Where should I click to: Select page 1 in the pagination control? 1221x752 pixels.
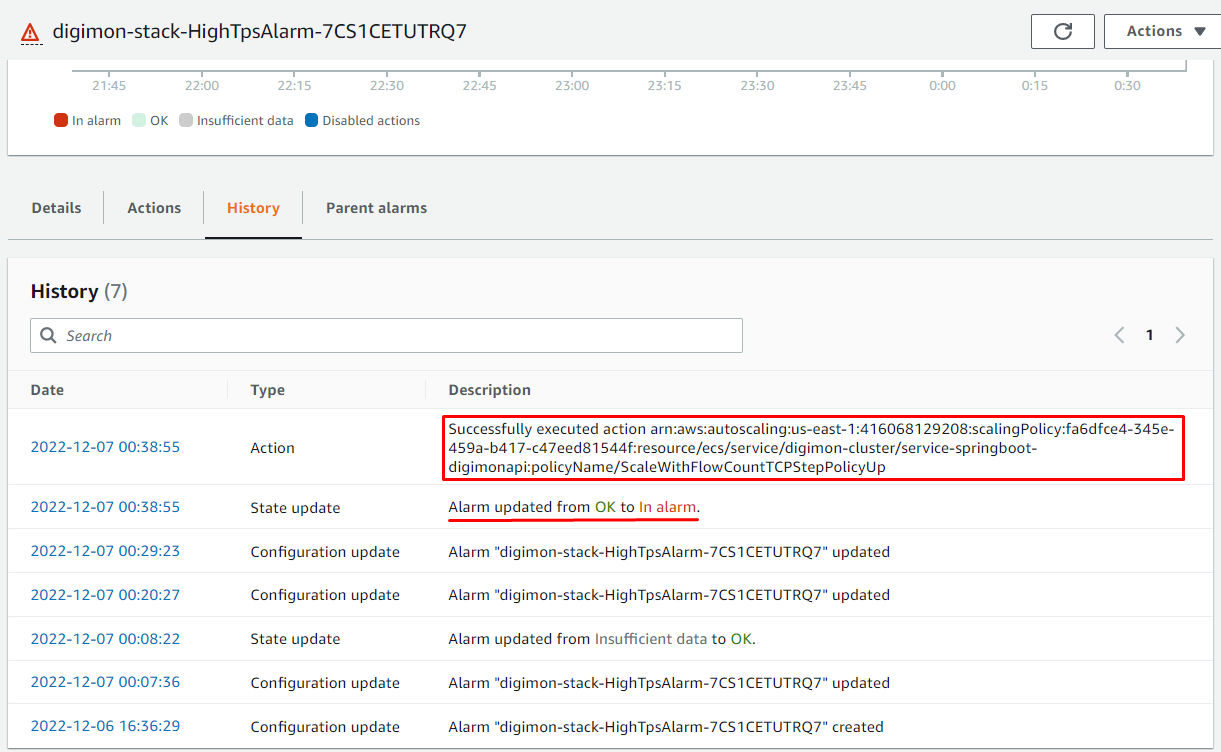click(1149, 335)
